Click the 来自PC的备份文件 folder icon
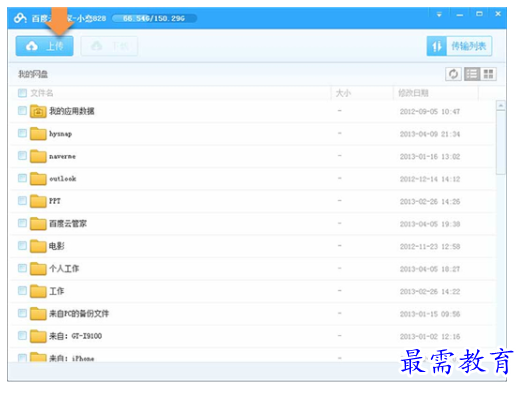Screen dimensions: 522x393 pos(38,313)
